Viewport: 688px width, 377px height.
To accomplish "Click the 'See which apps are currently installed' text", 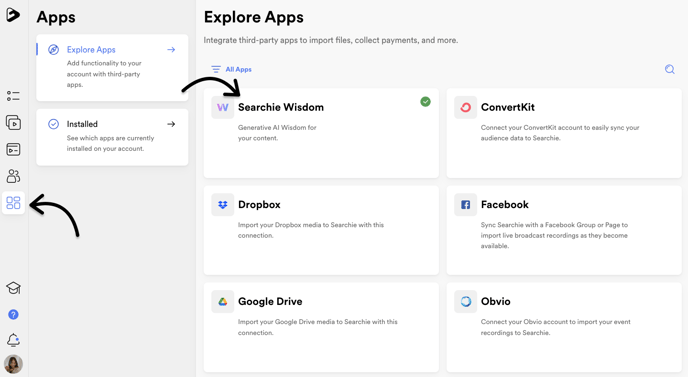I will coord(110,143).
